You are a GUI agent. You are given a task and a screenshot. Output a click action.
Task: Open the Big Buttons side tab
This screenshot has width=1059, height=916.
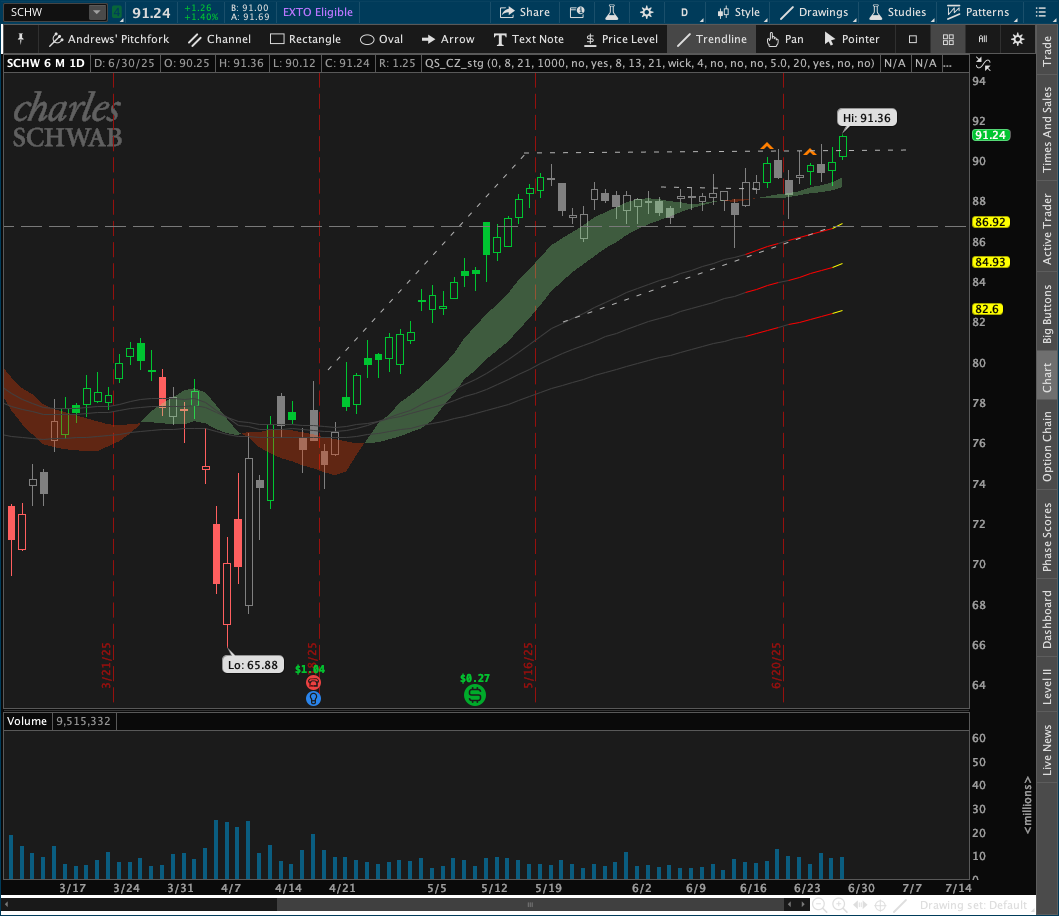pos(1048,313)
